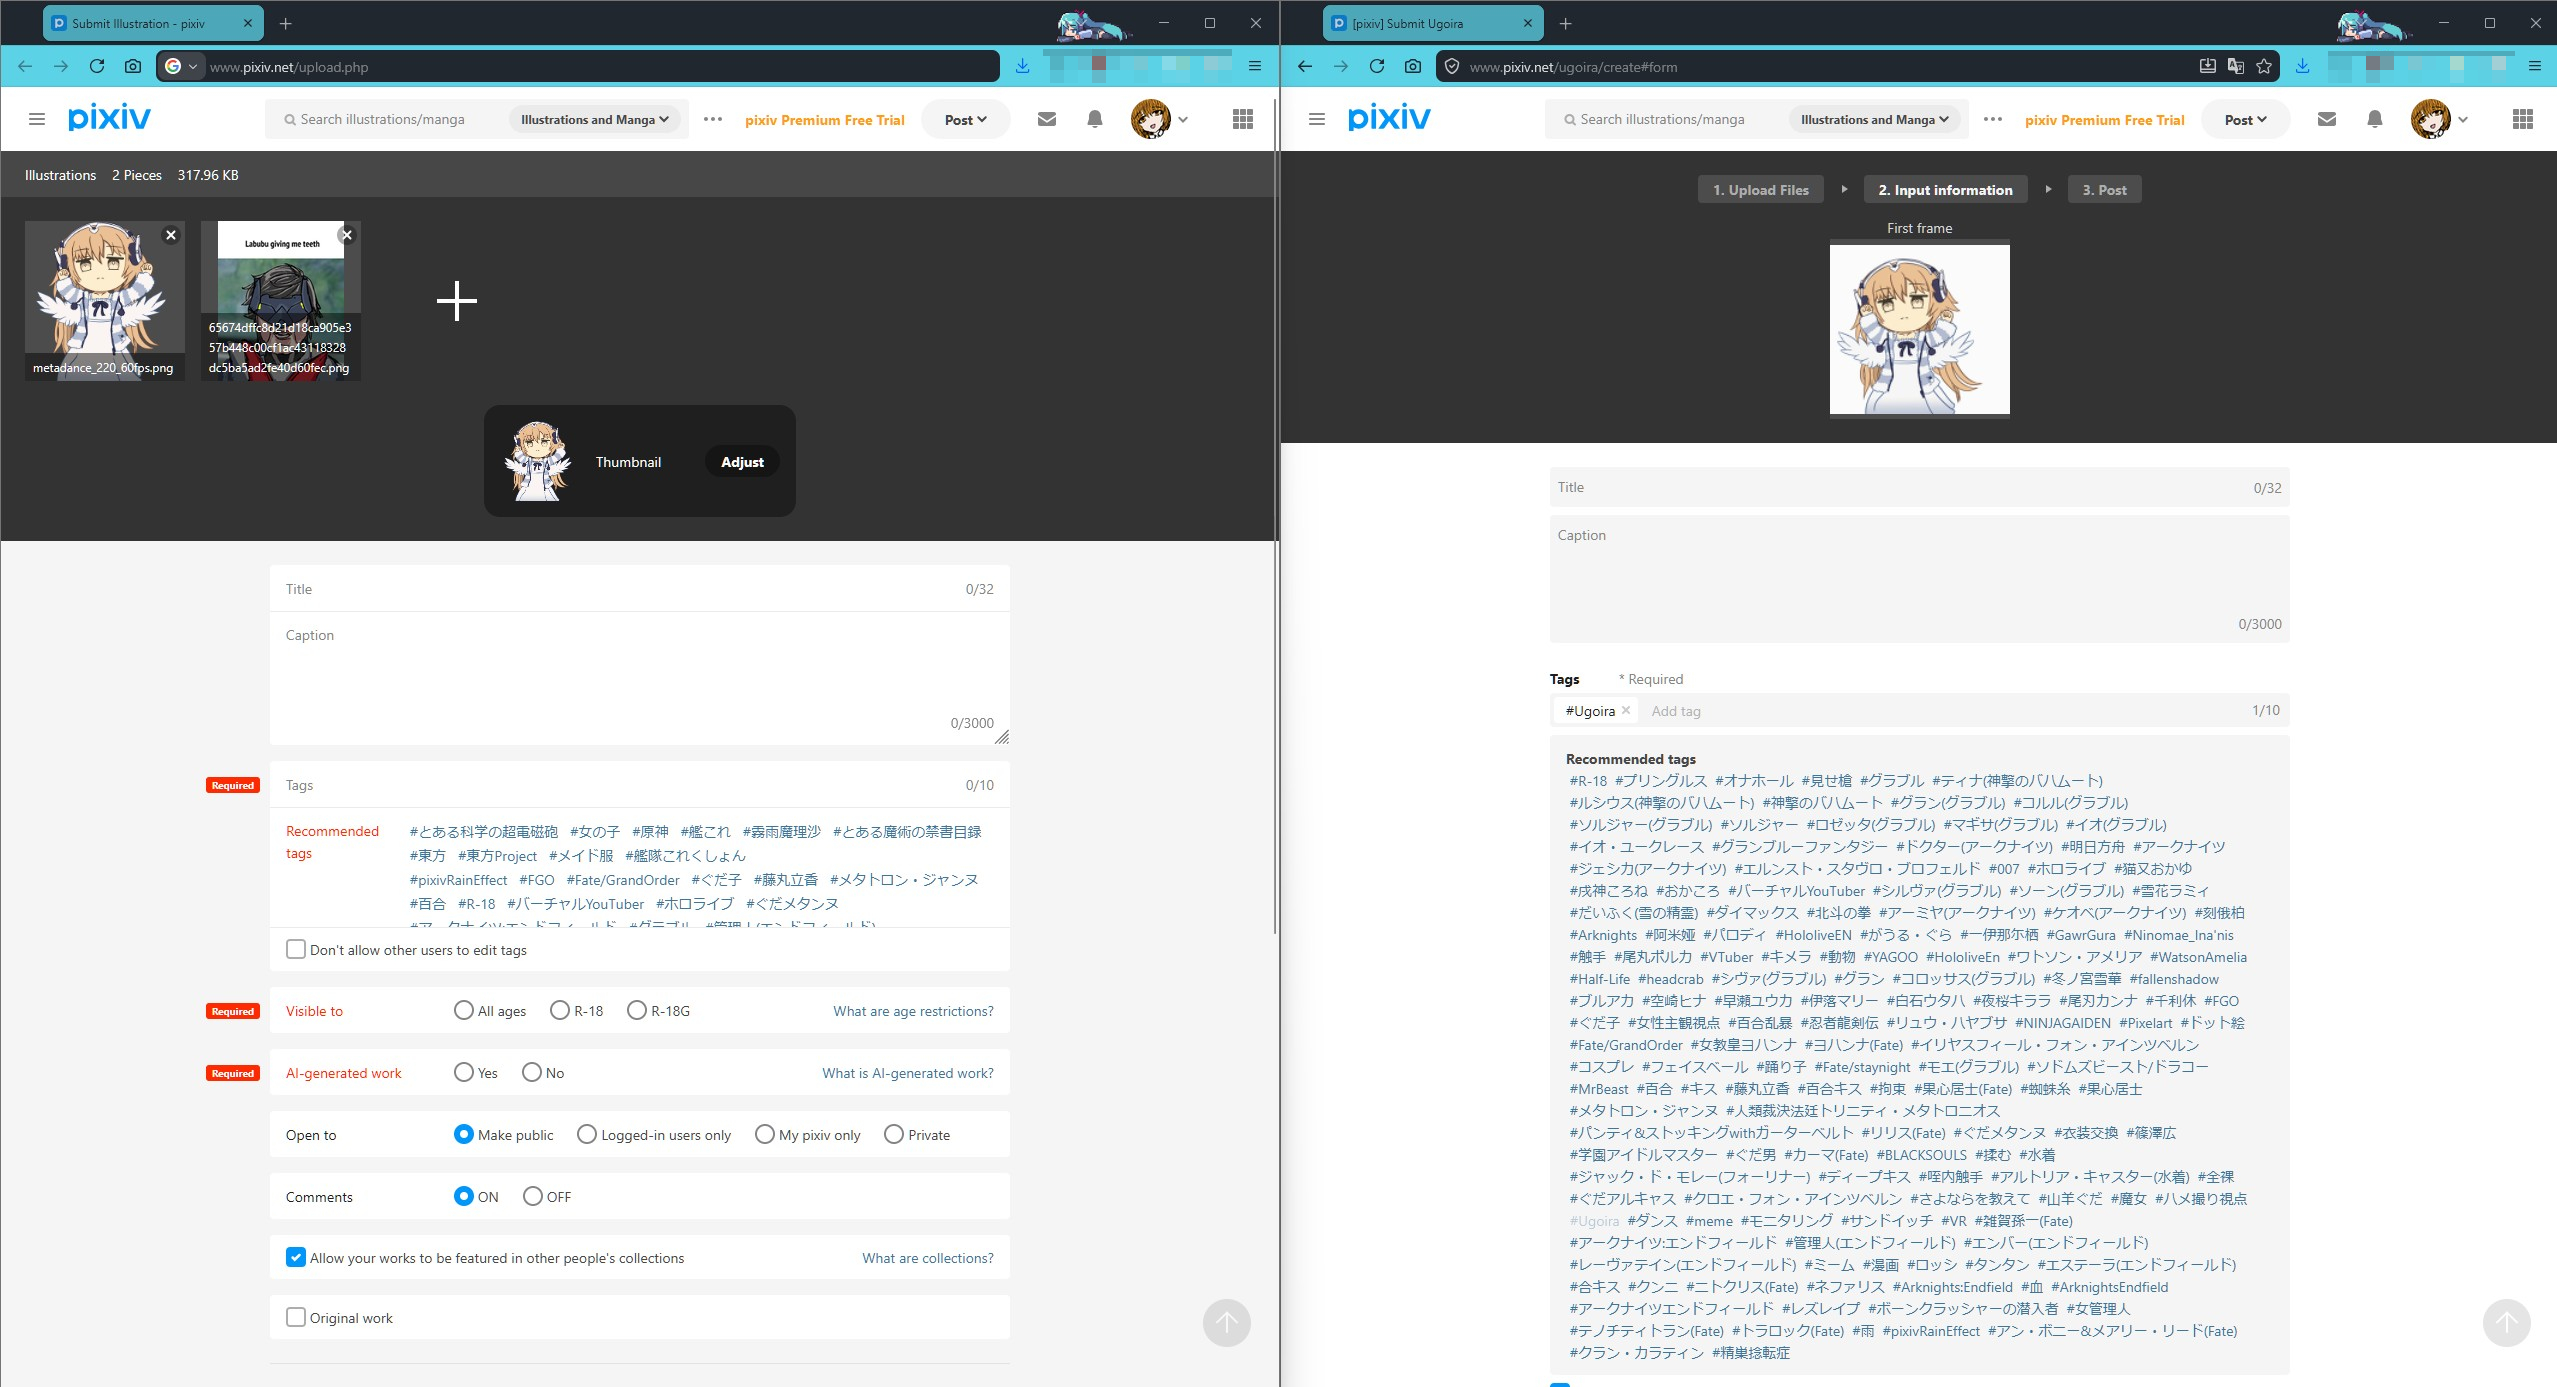The height and width of the screenshot is (1387, 2557).
Task: Expand search engine dropdown in left address bar
Action: pyautogui.click(x=182, y=66)
